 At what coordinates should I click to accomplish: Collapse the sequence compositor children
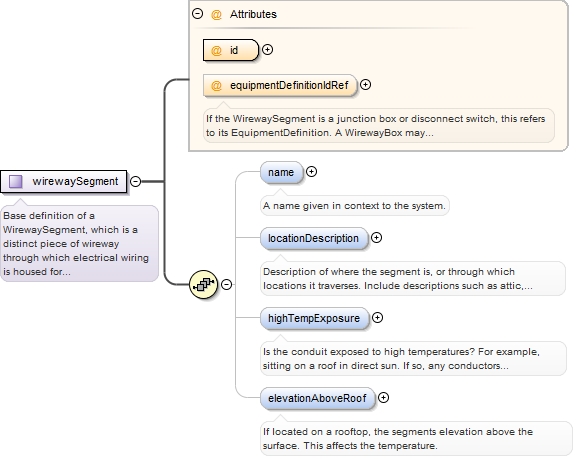pyautogui.click(x=226, y=284)
